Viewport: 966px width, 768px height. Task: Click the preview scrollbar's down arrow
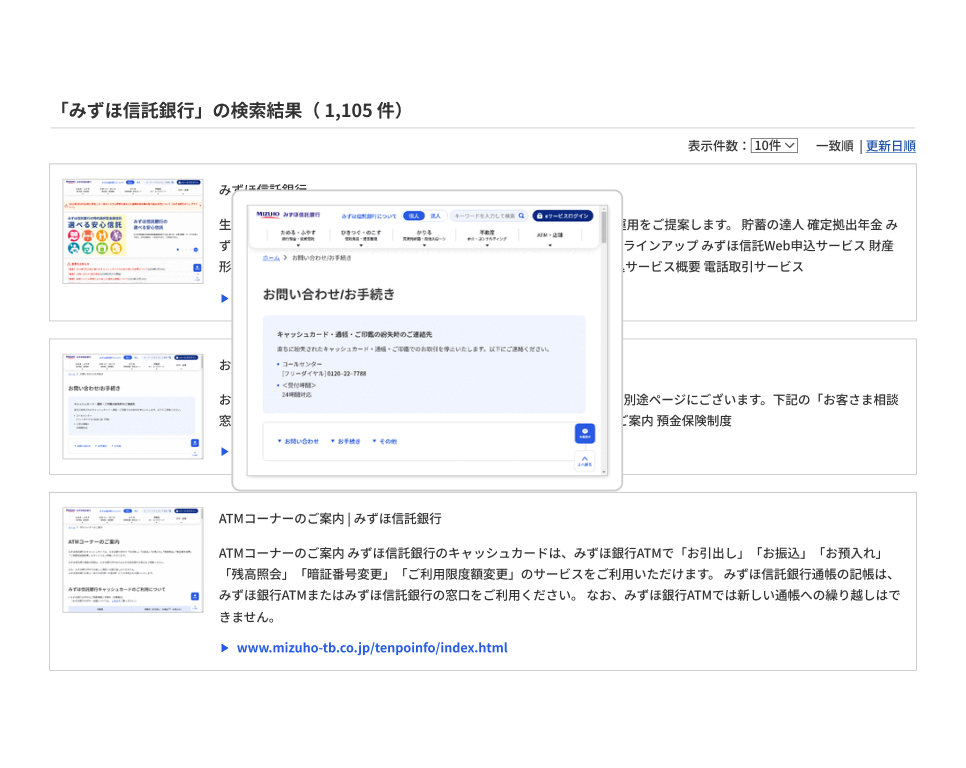tap(604, 472)
